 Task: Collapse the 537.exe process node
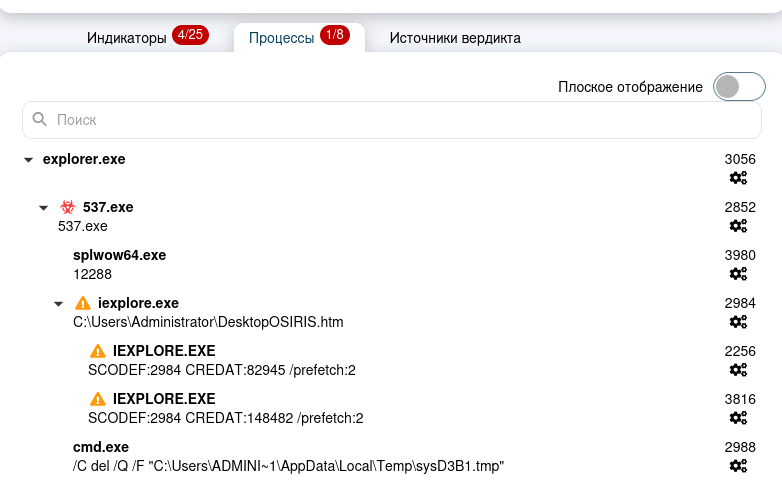[44, 208]
